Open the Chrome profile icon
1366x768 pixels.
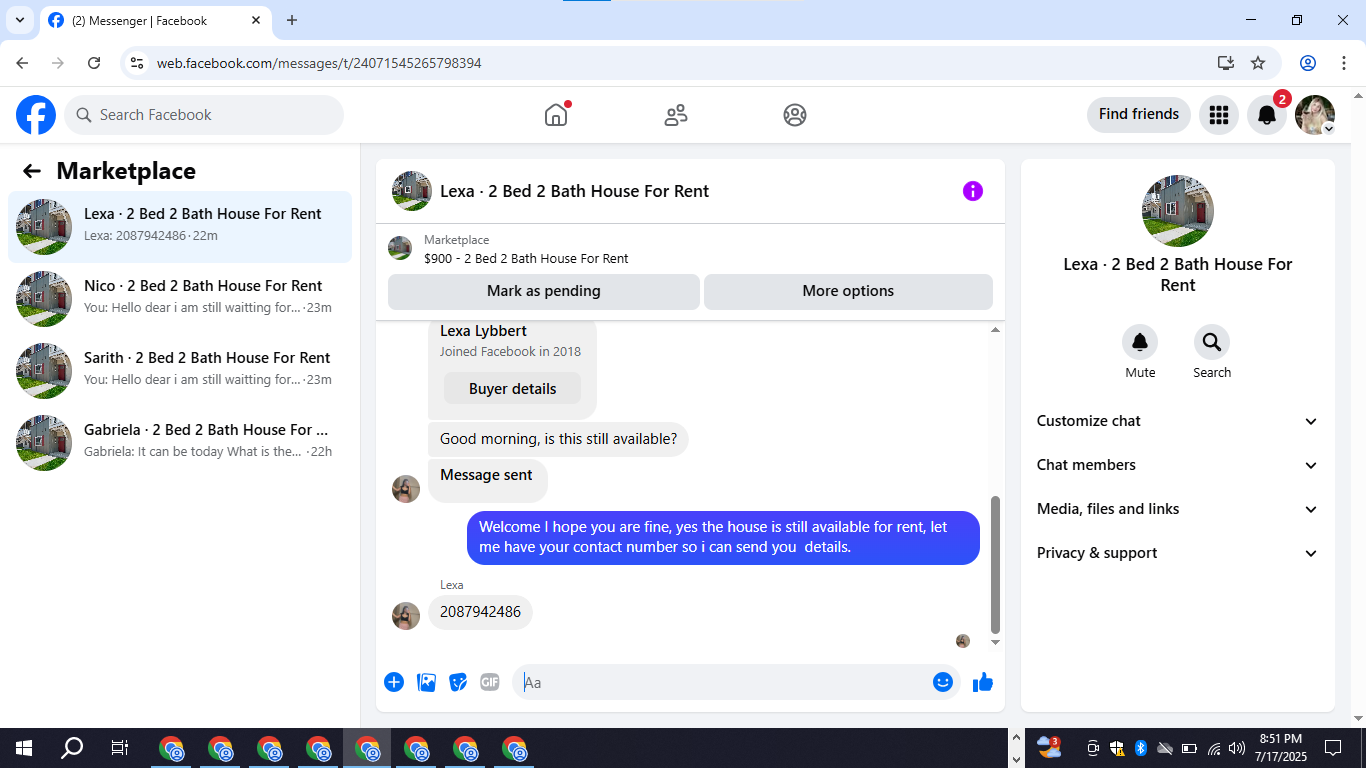1308,63
